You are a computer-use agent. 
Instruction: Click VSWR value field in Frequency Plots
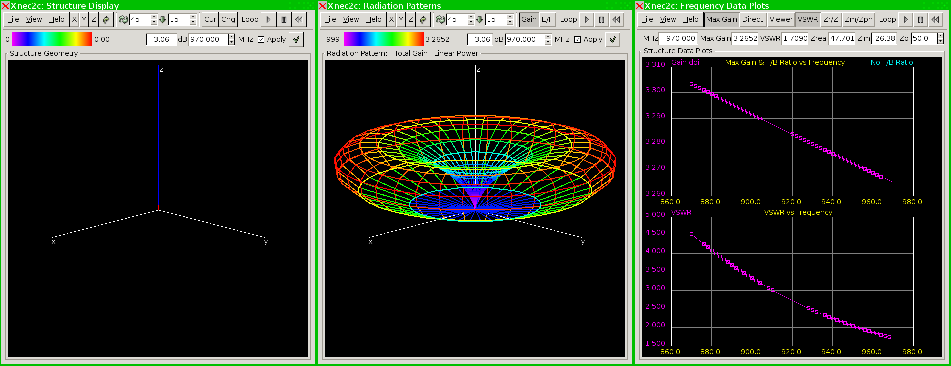point(795,38)
